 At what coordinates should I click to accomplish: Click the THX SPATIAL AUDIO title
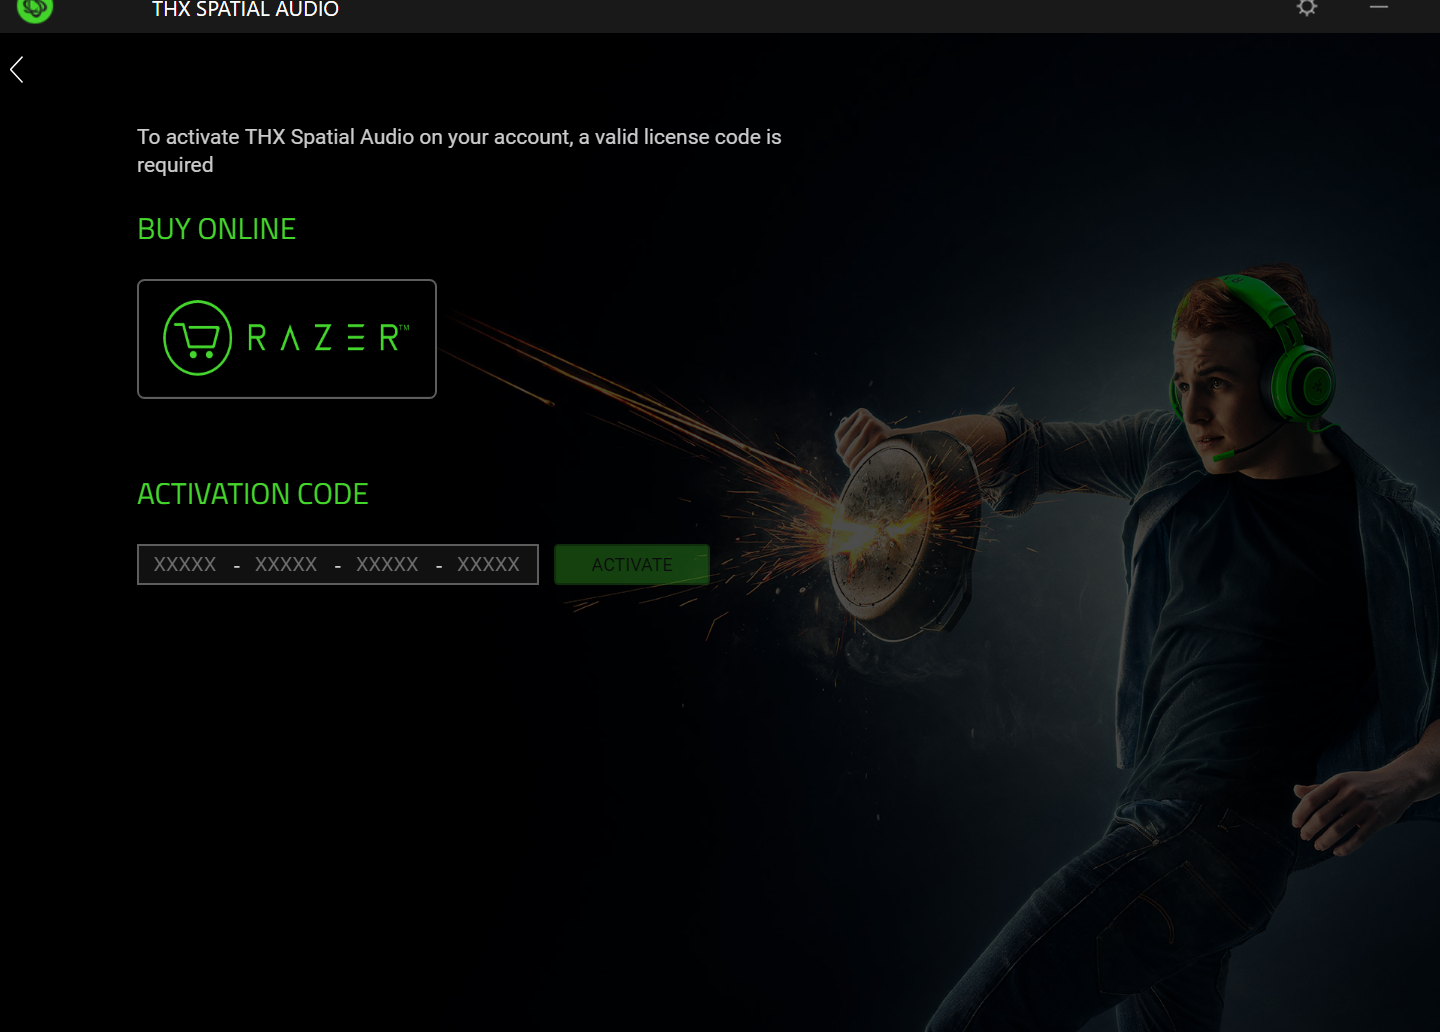coord(245,10)
